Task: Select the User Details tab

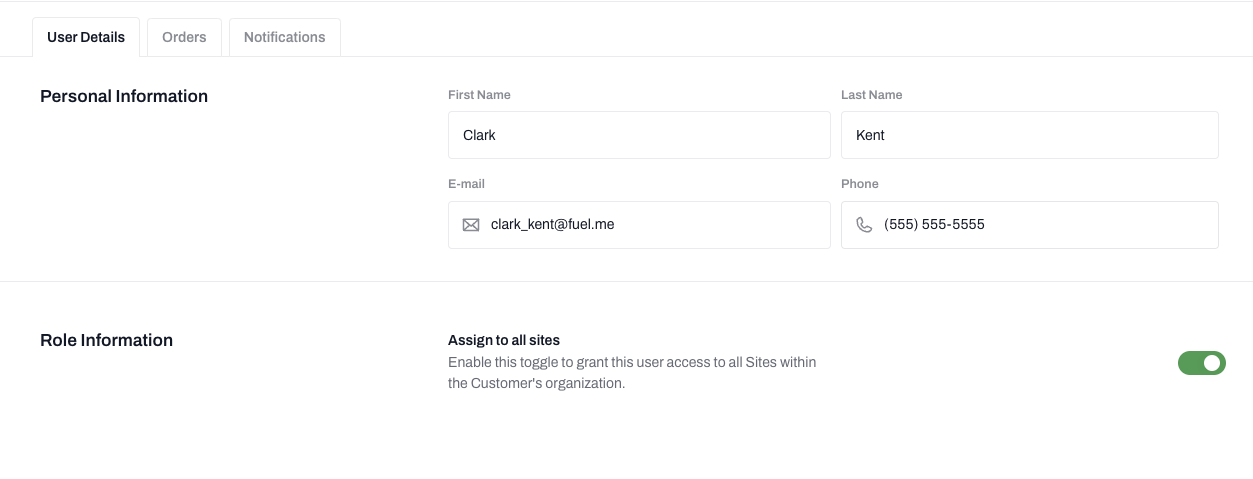Action: 86,37
